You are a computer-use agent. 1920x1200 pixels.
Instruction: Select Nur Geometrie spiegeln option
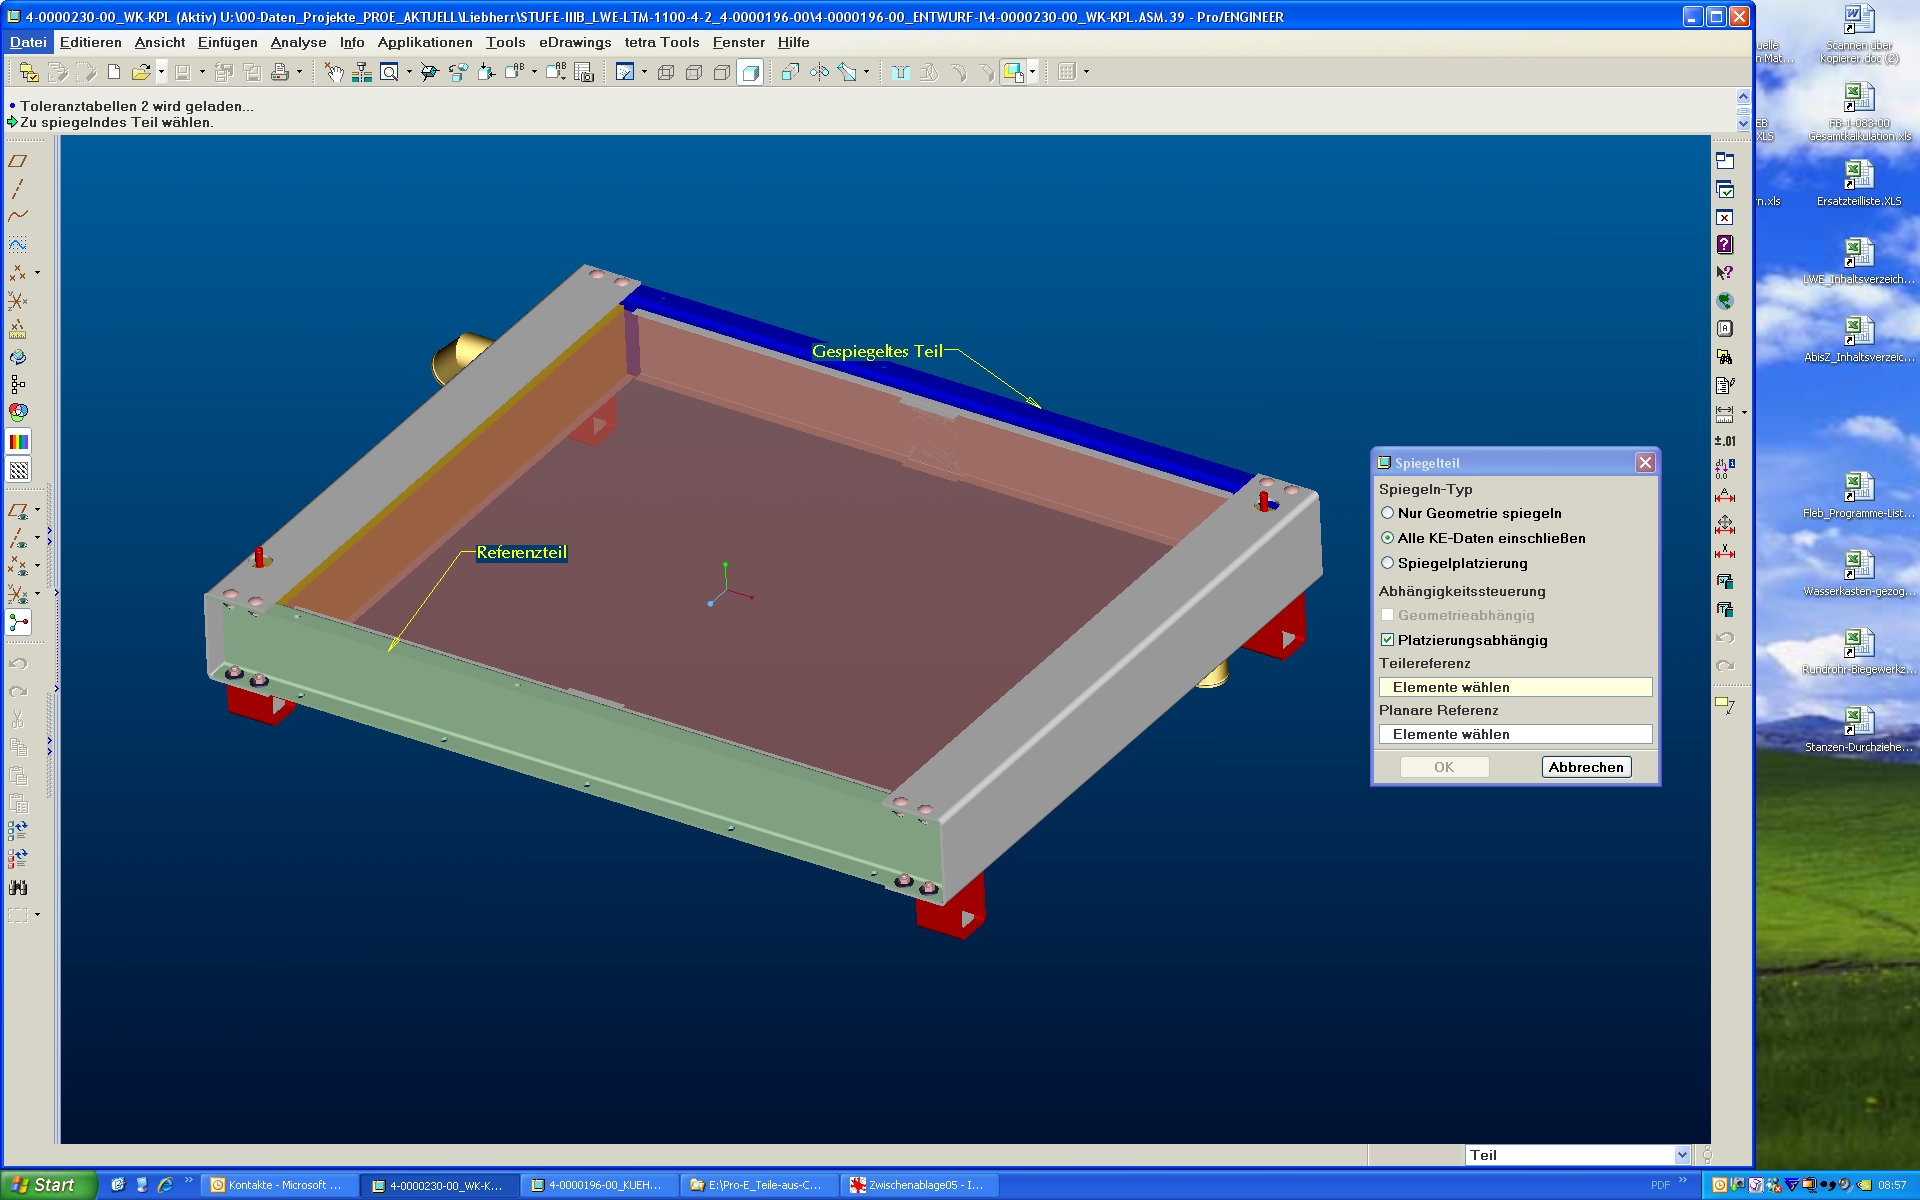click(1387, 513)
